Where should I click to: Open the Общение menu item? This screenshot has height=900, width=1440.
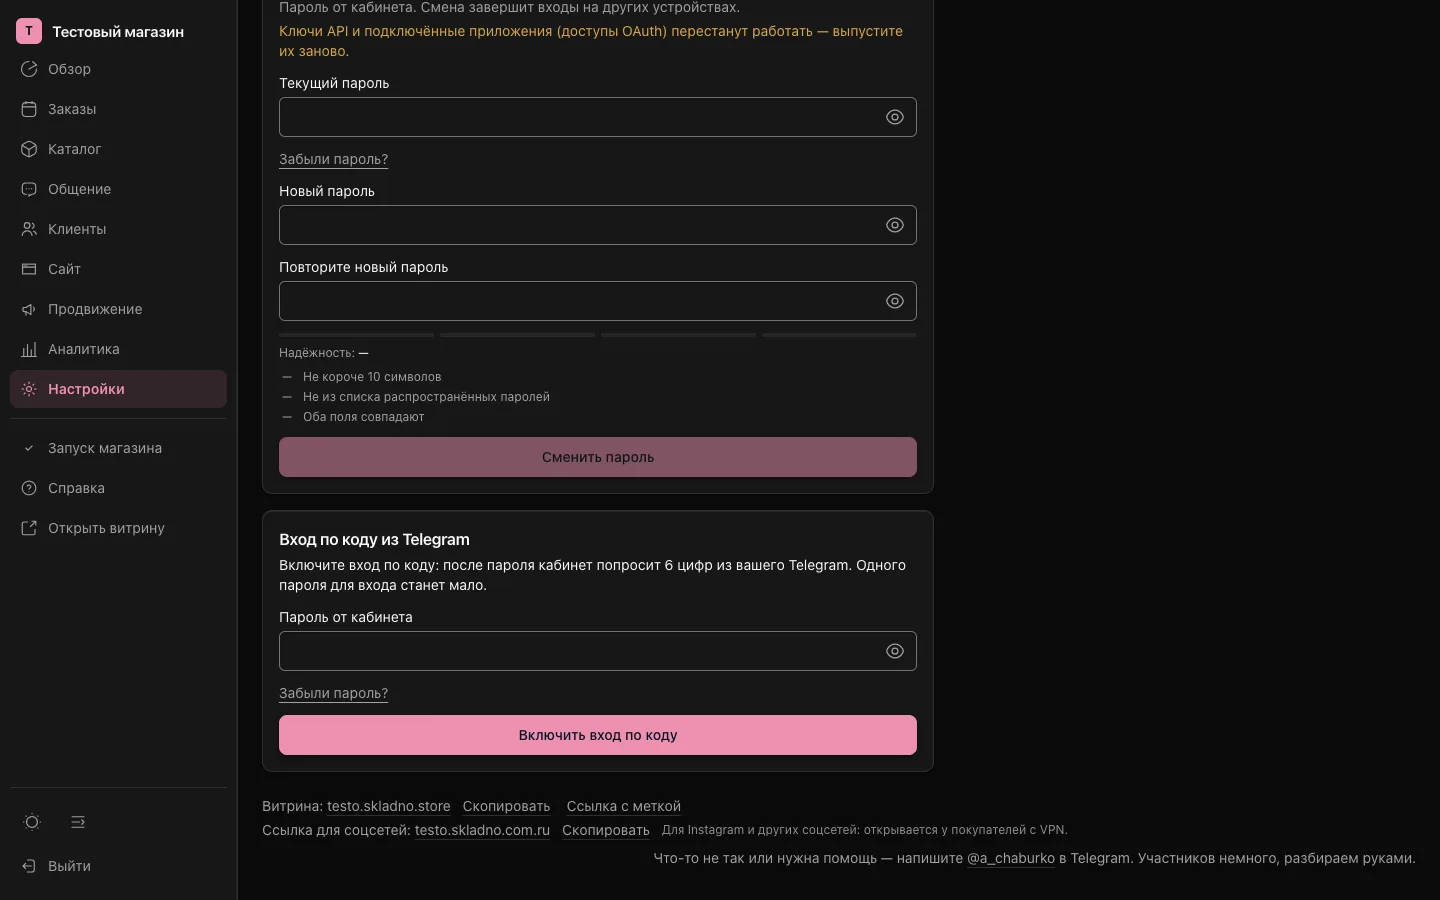pos(118,189)
